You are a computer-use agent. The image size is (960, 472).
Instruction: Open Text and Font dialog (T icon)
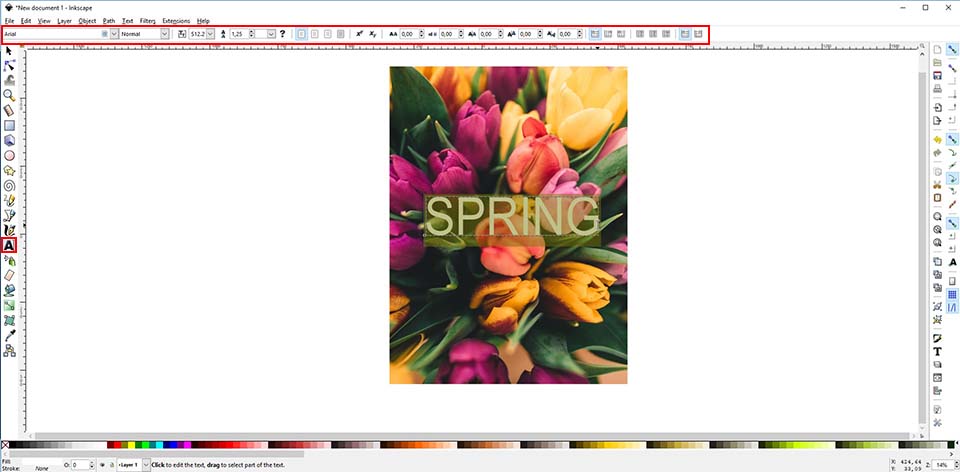(x=937, y=351)
